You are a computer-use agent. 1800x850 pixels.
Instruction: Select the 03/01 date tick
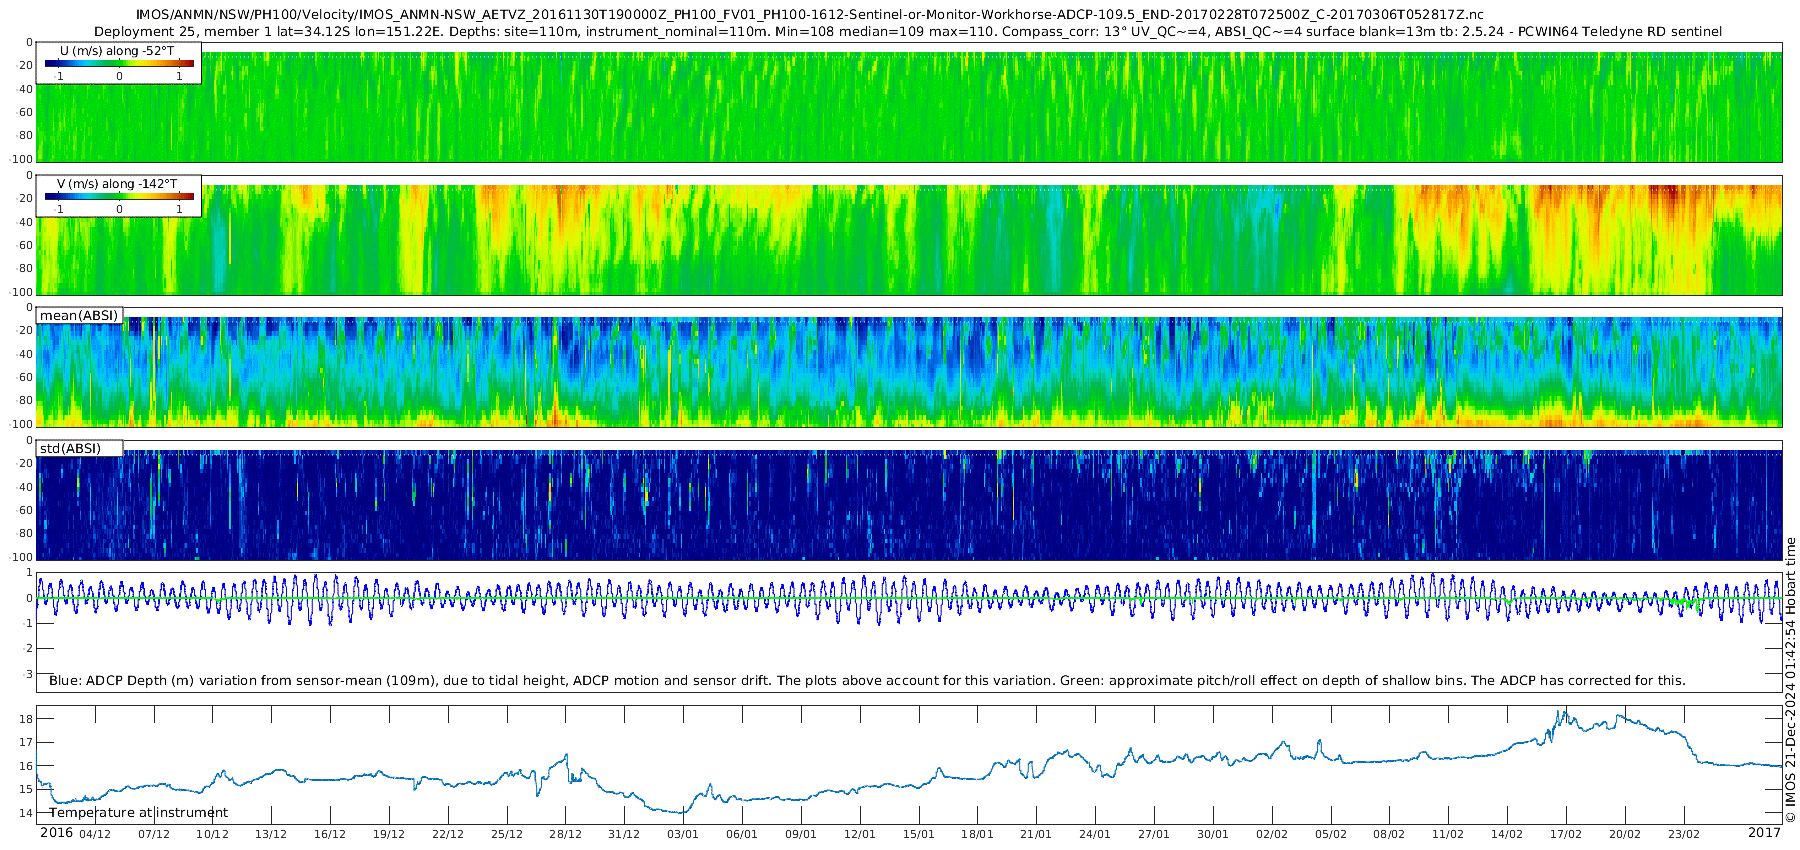point(683,834)
